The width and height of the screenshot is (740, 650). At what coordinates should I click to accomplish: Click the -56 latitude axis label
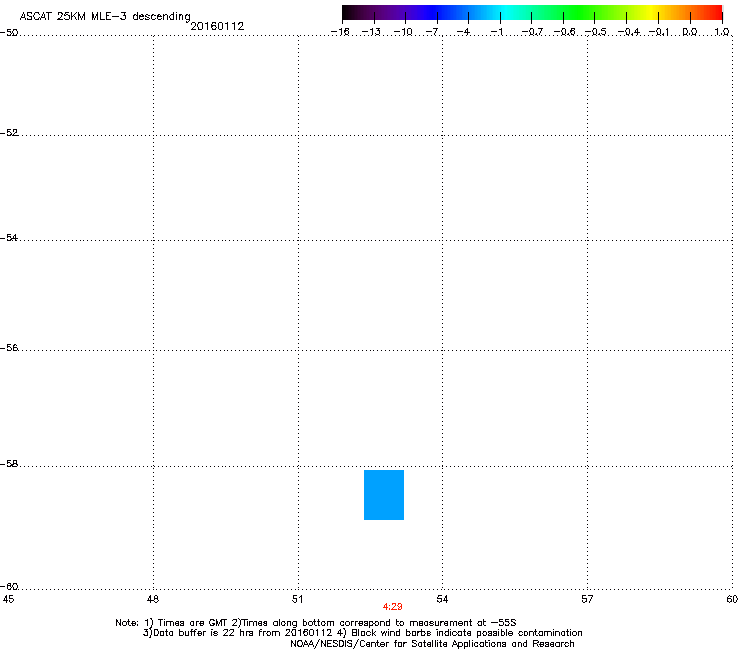[x=9, y=347]
